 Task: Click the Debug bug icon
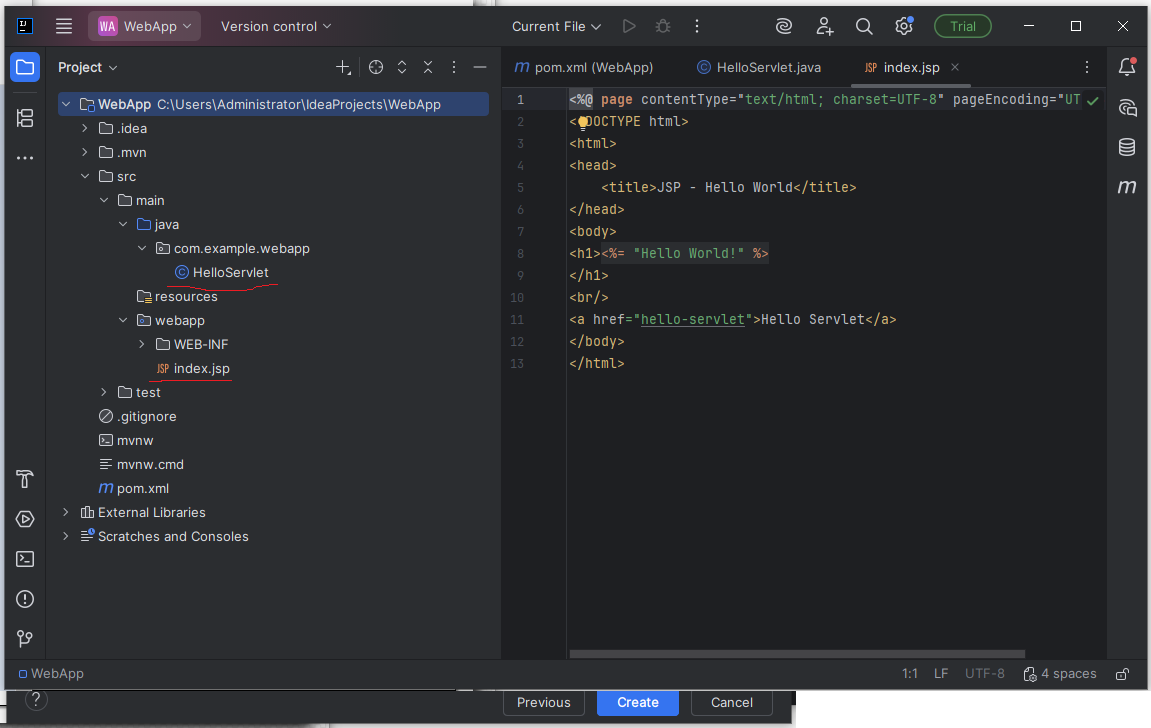662,27
